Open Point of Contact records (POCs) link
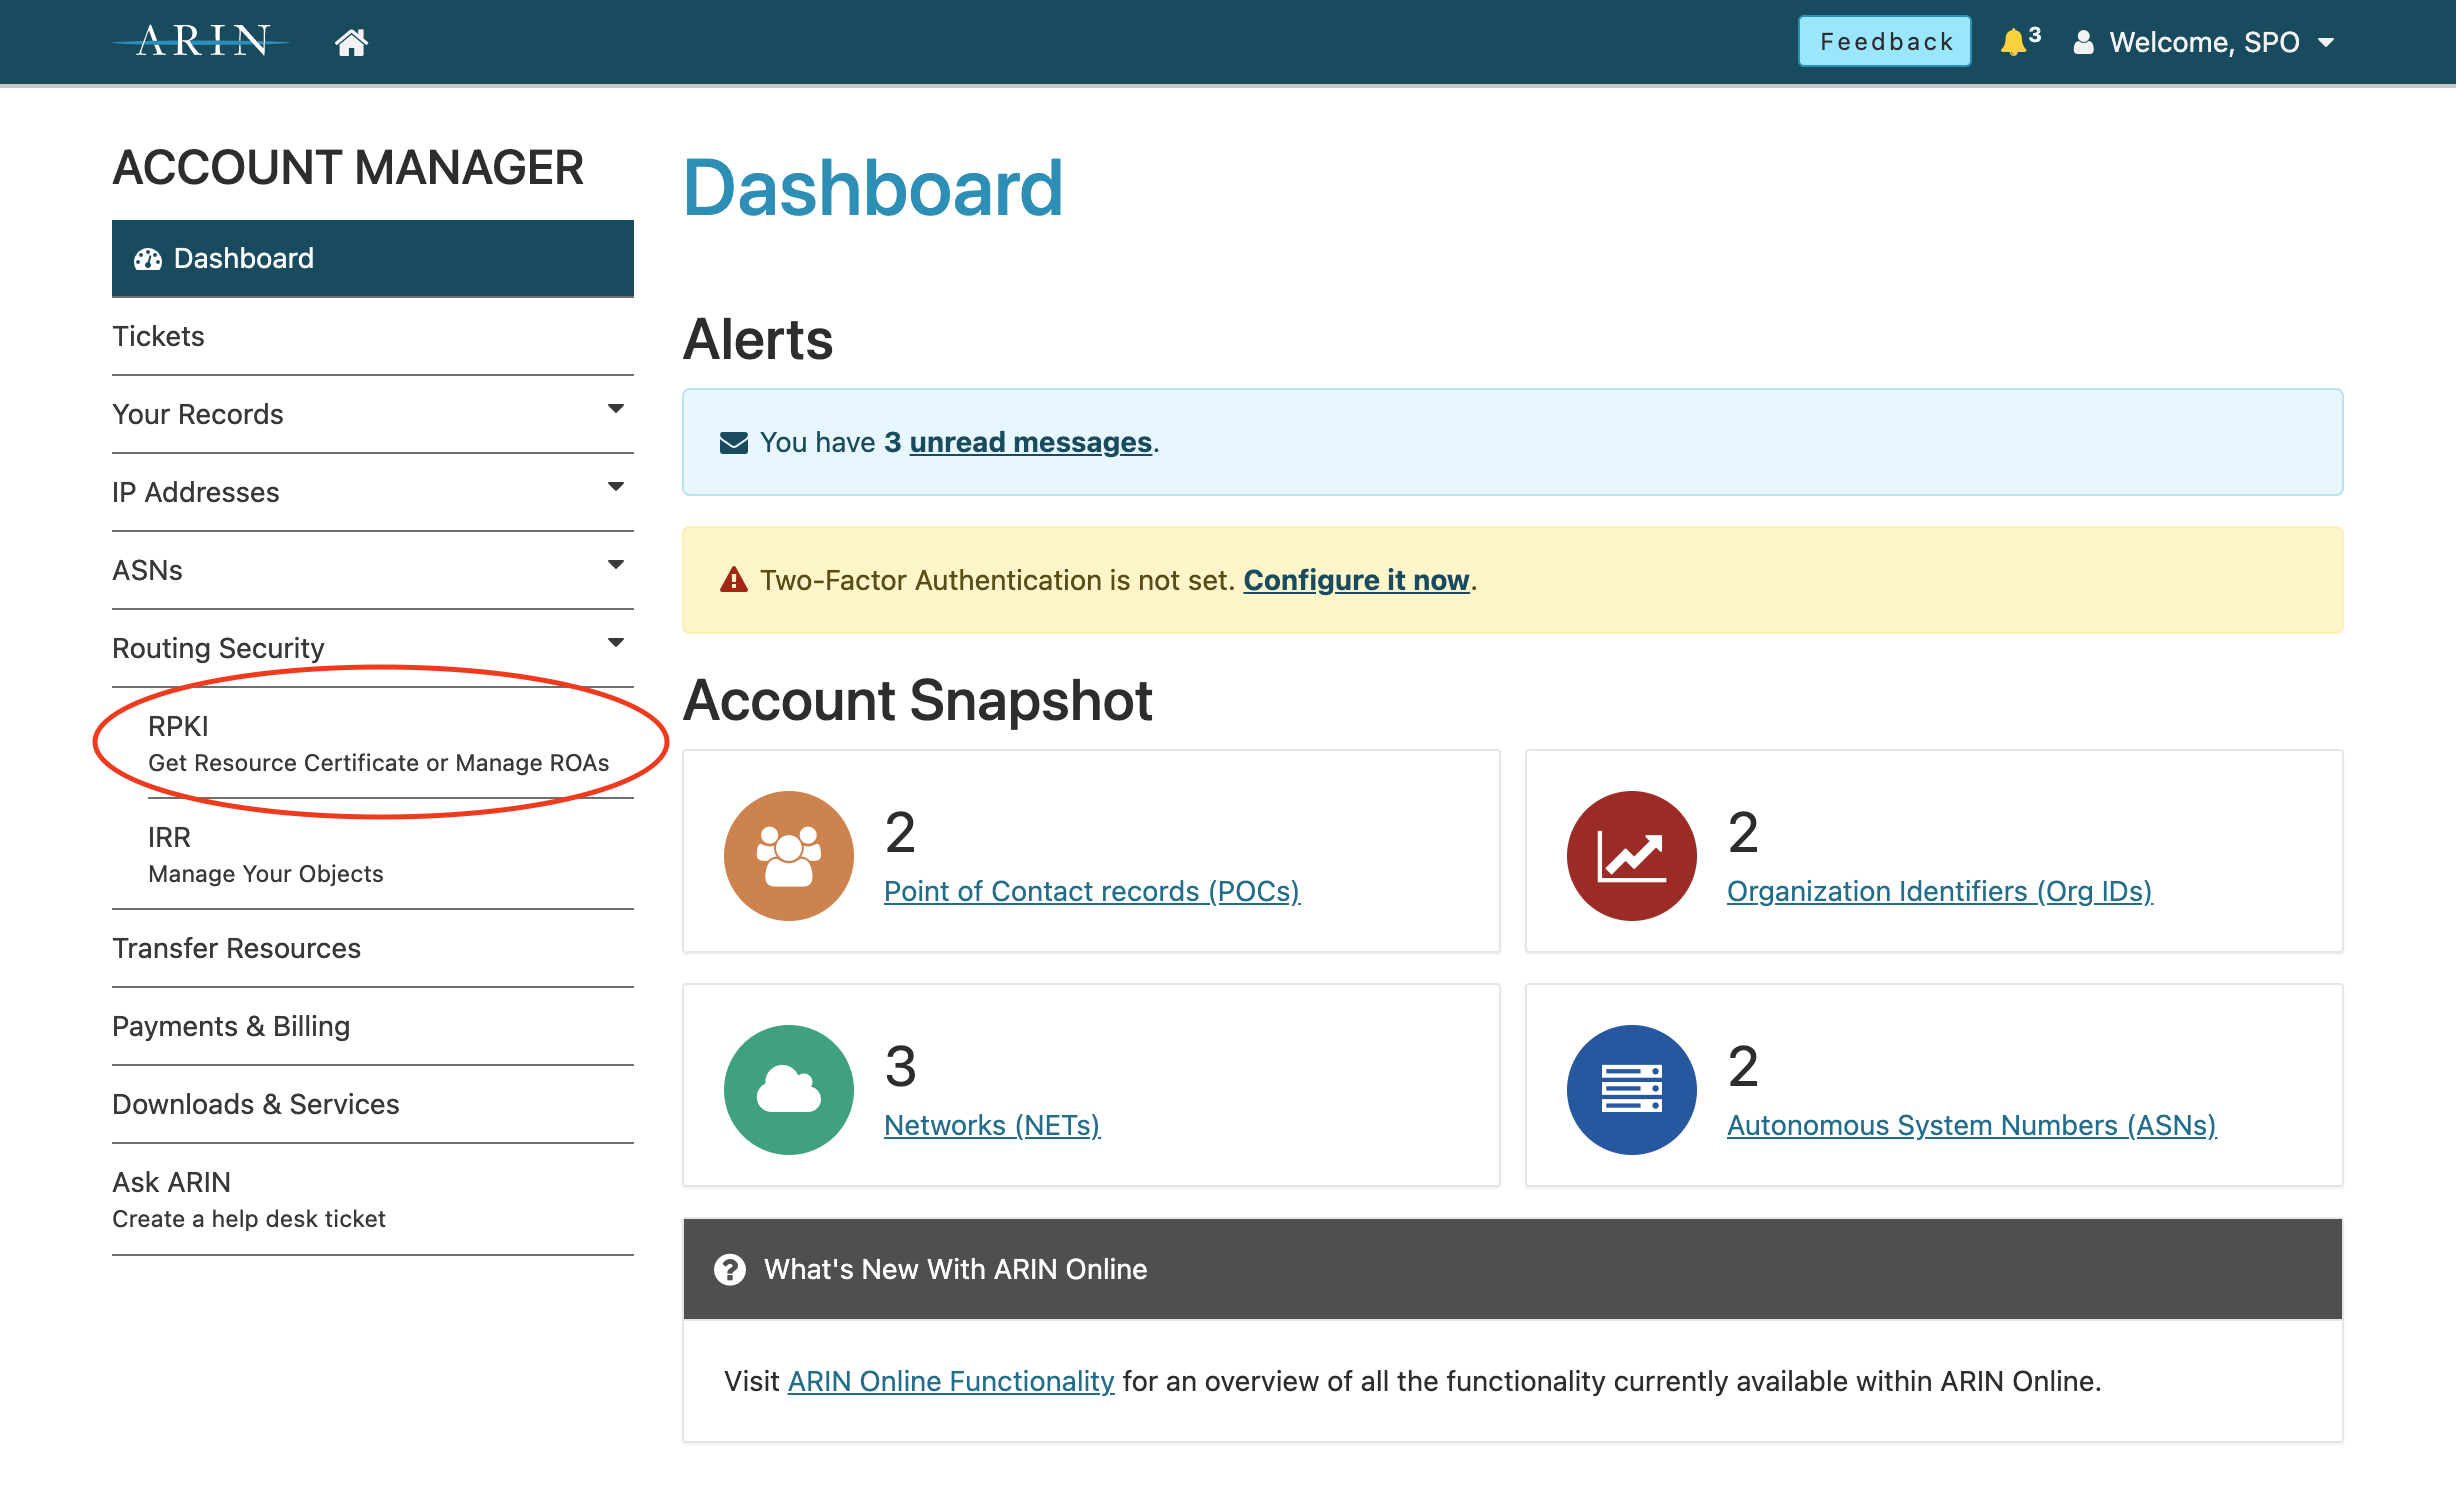Viewport: 2456px width, 1488px height. 1092,891
